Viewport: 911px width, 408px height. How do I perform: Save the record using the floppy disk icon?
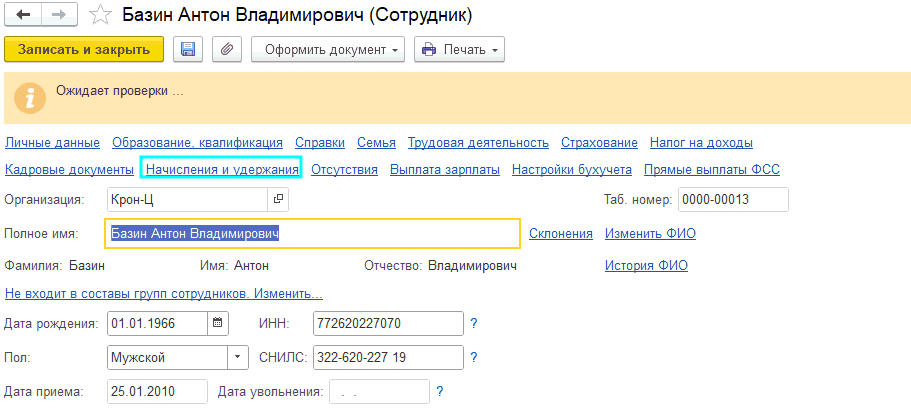click(x=188, y=49)
